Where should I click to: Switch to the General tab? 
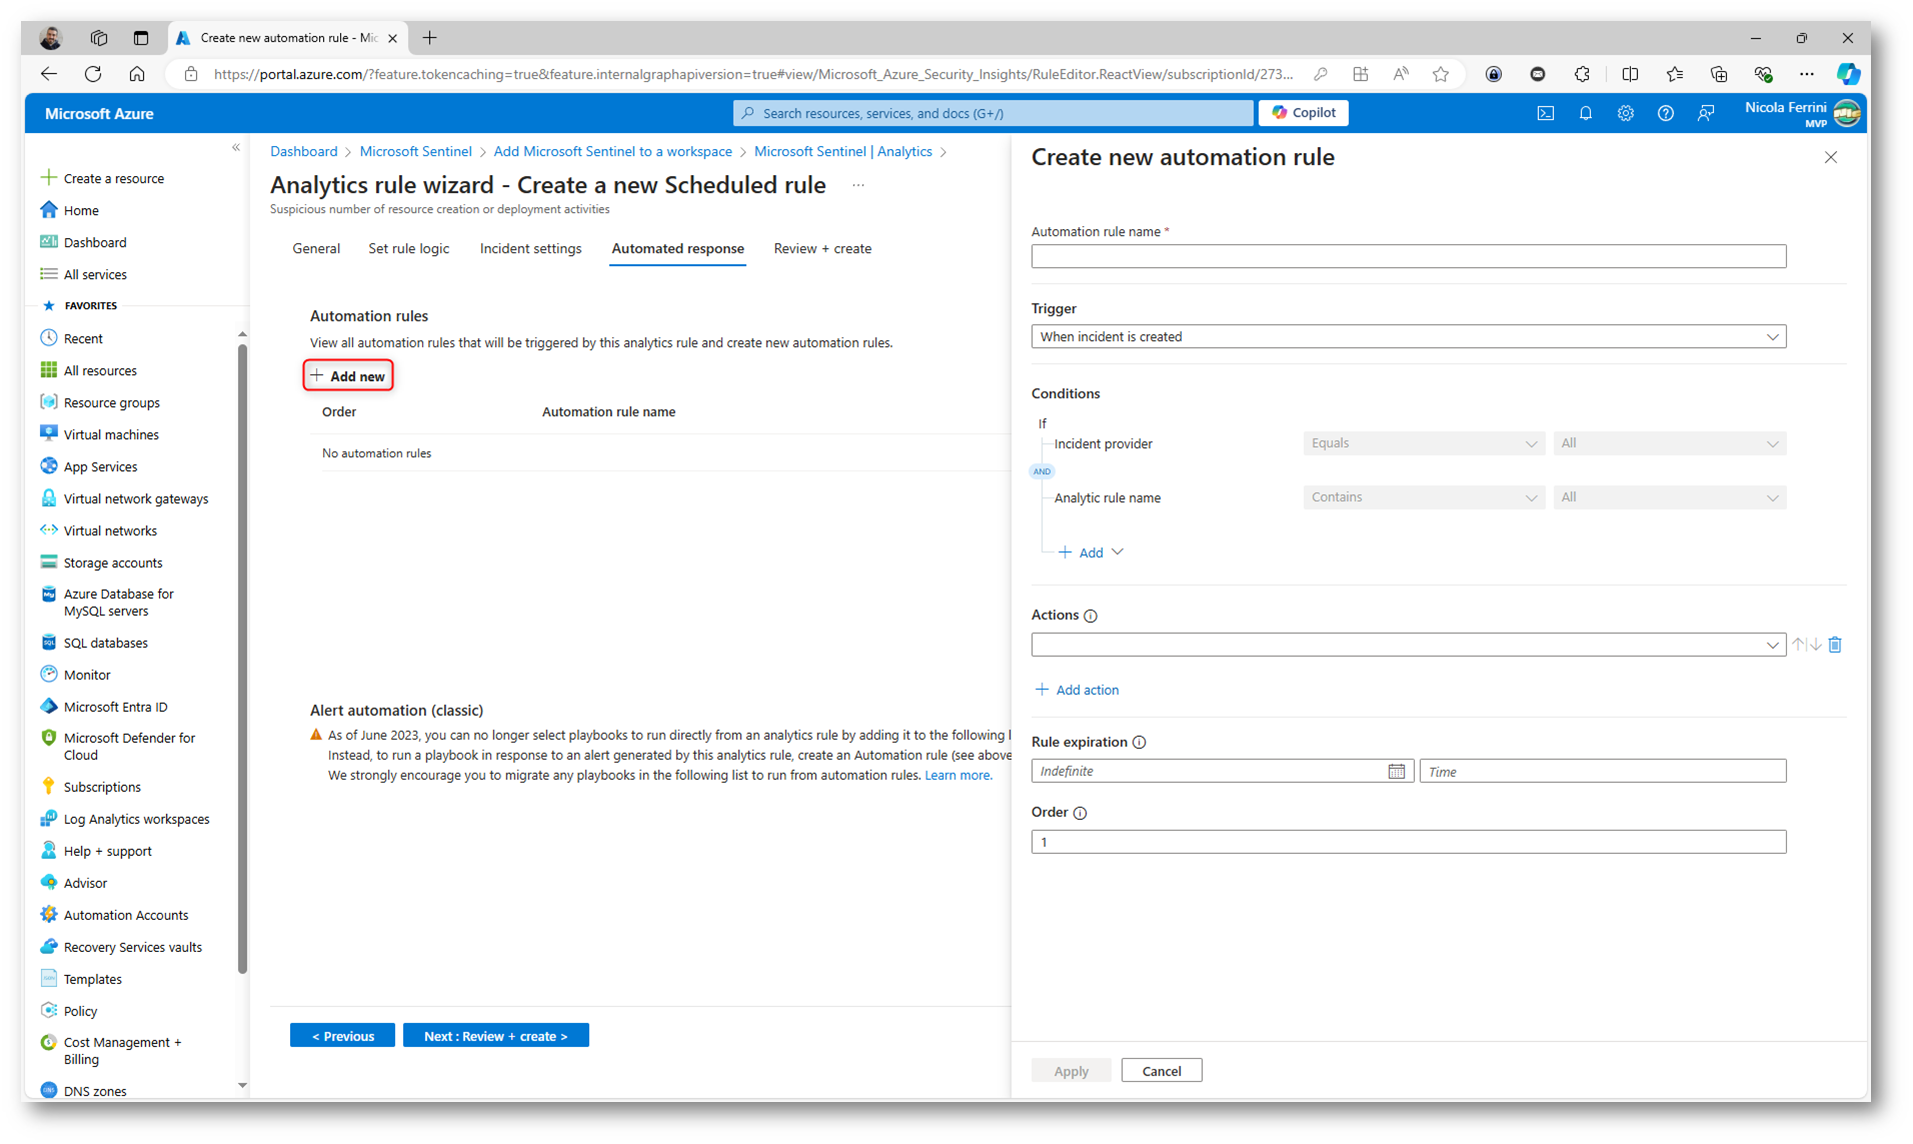pyautogui.click(x=316, y=248)
